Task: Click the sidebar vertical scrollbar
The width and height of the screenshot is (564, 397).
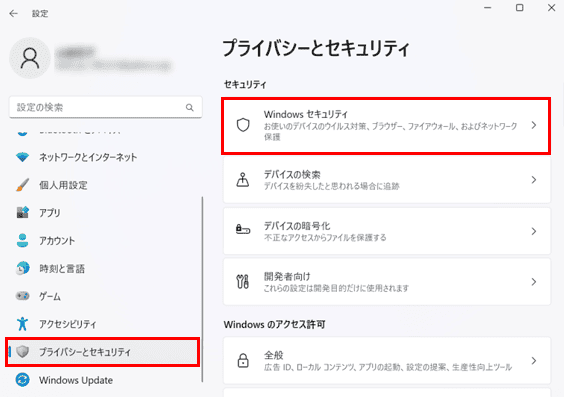Action: (x=202, y=289)
